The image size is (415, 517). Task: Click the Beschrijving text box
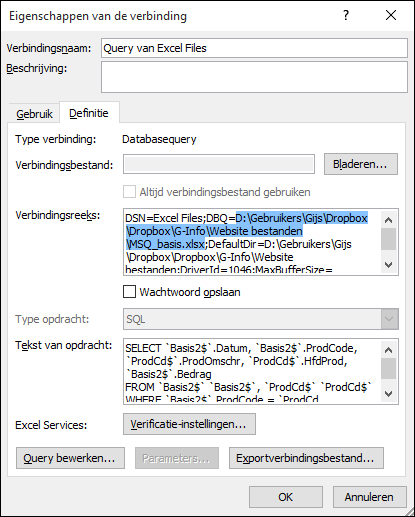pos(254,77)
